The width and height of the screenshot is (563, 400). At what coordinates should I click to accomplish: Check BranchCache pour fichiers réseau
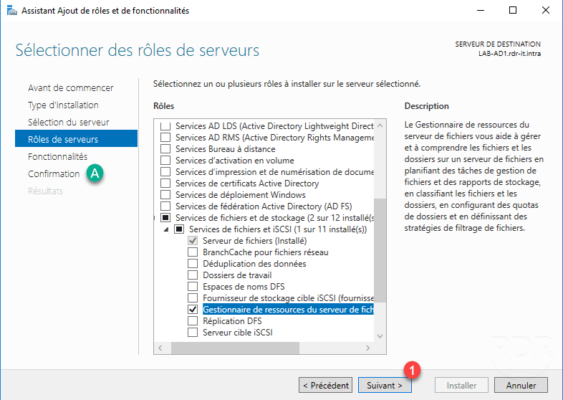[x=192, y=252]
